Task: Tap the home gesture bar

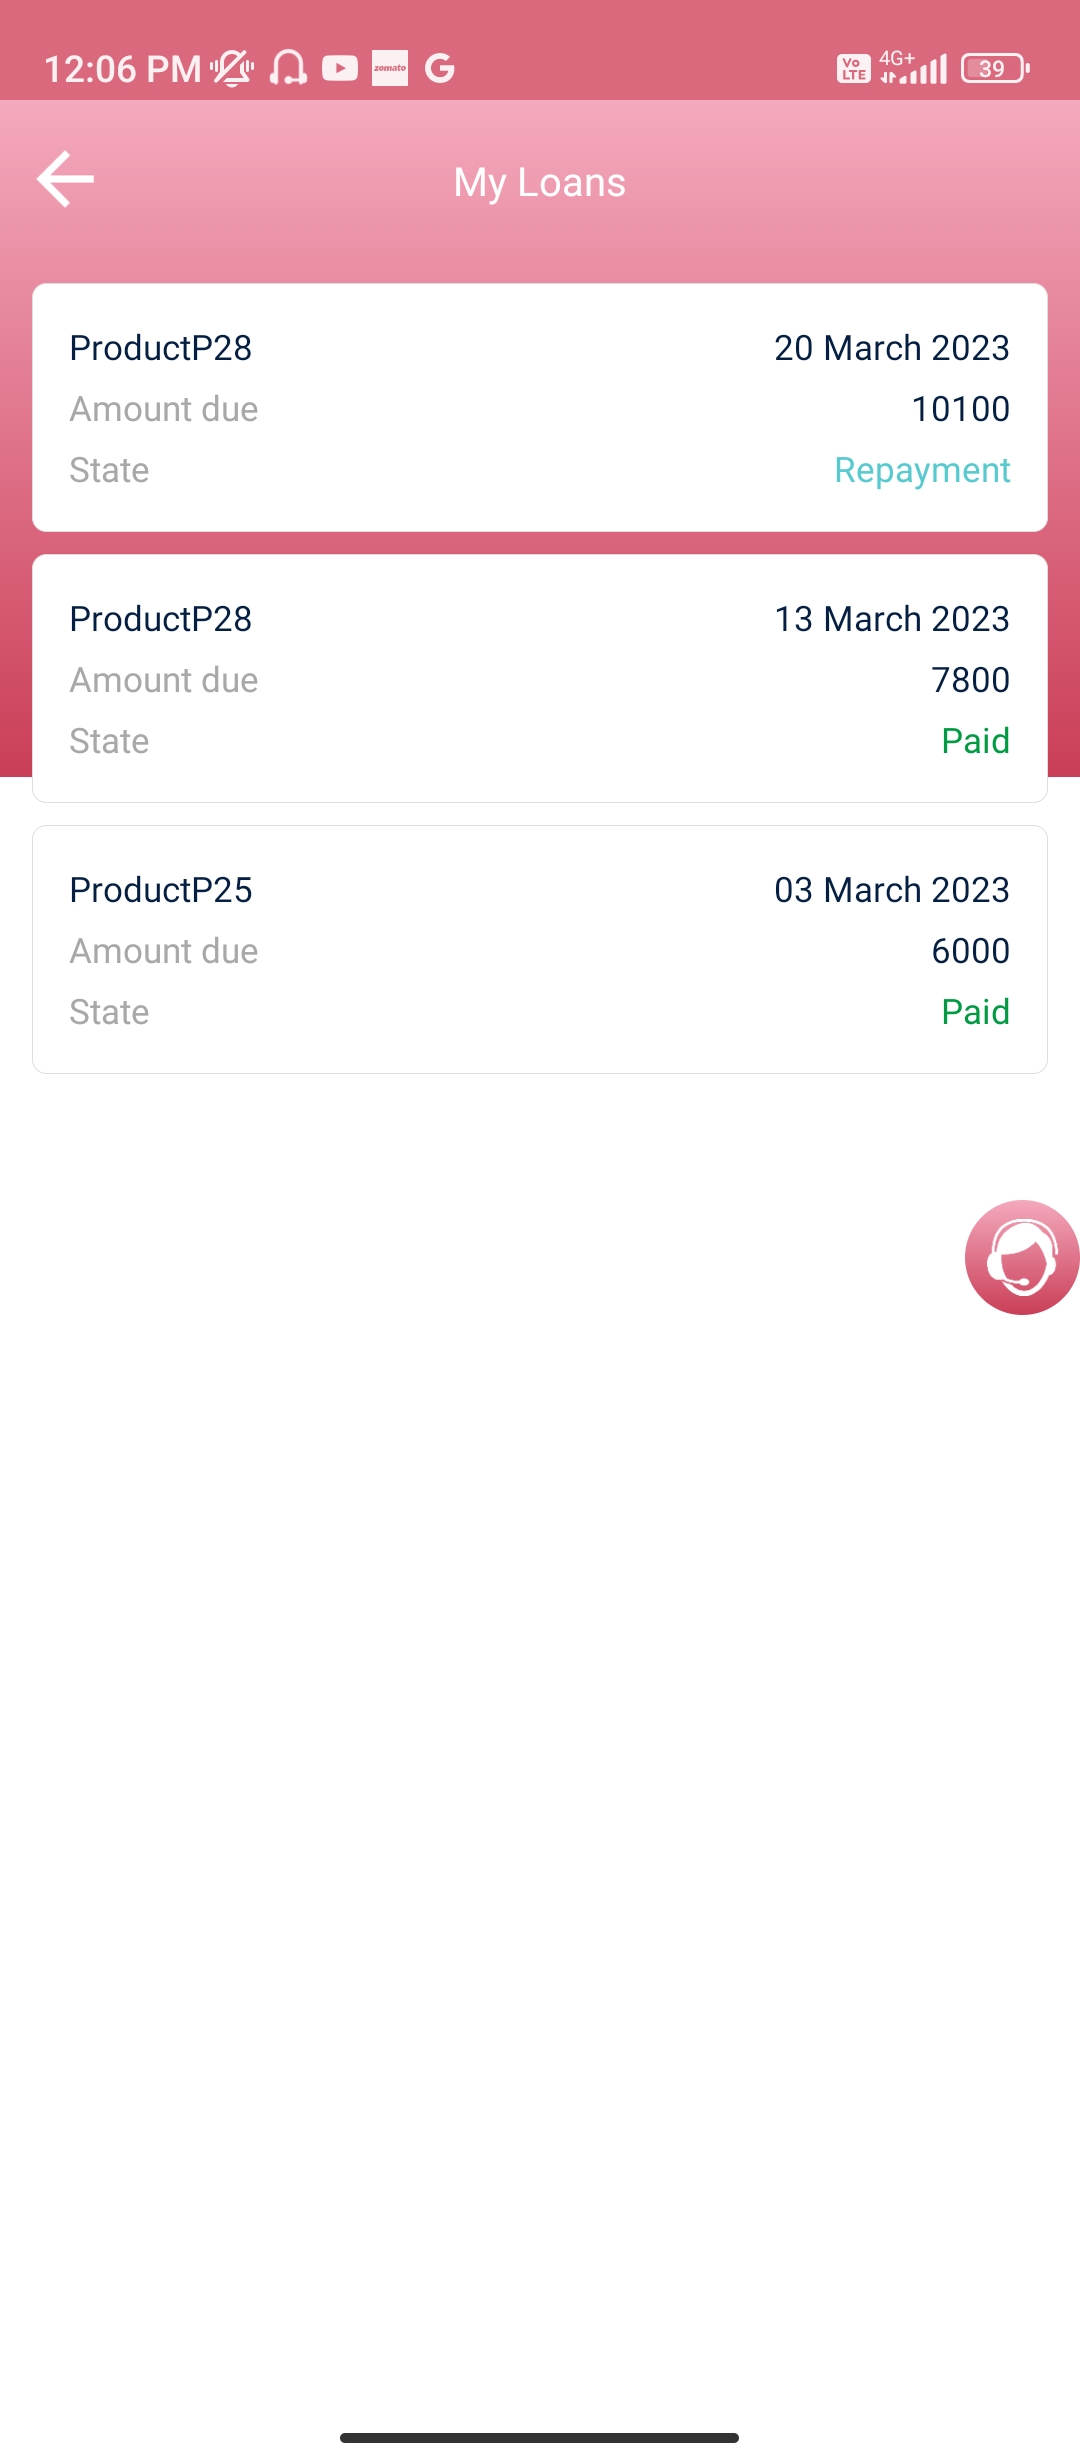Action: (x=540, y=2437)
